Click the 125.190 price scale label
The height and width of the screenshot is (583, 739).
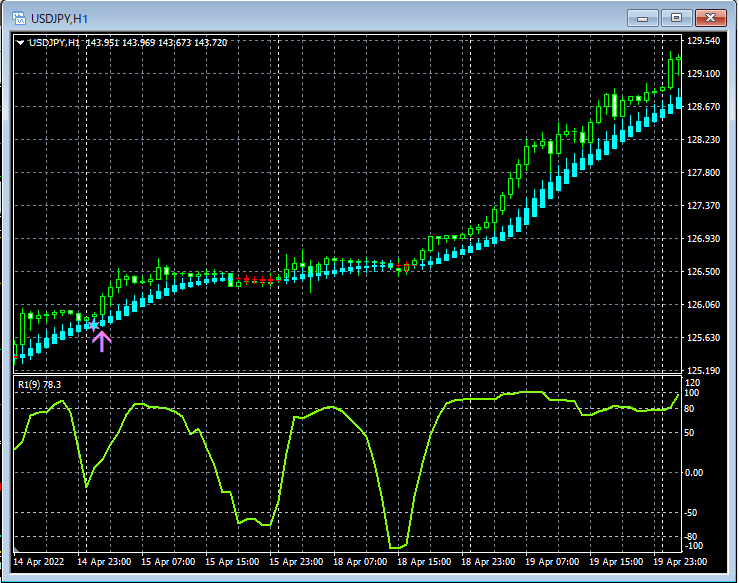coord(704,370)
